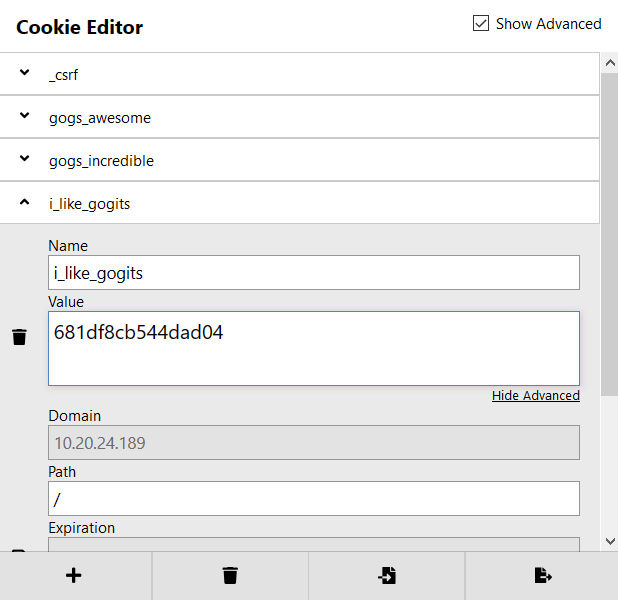
Task: Expand the gogs_awesome cookie chevron
Action: coord(24,115)
